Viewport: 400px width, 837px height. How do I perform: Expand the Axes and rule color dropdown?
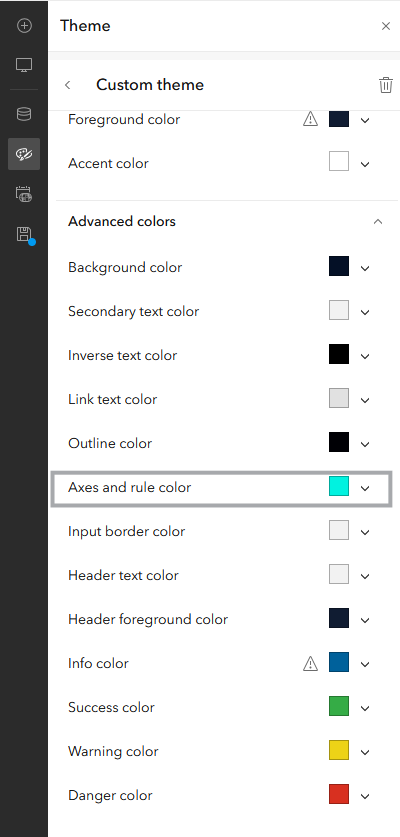tap(365, 488)
